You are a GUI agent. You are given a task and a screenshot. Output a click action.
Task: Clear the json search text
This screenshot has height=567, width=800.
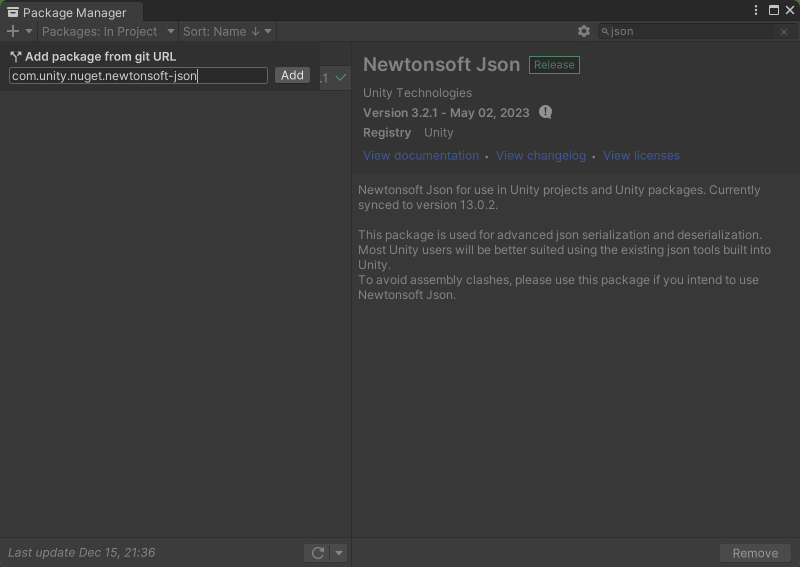click(784, 32)
